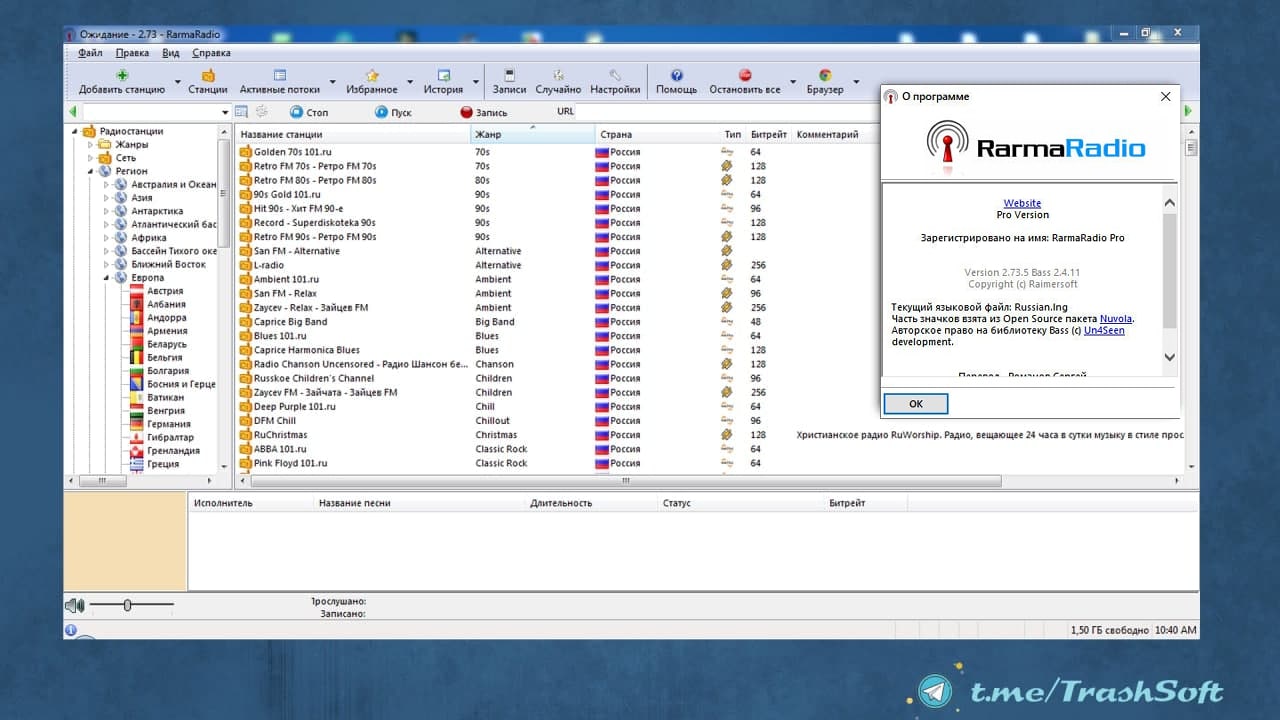Open the Станции toolbar icon
Screen dimensions: 1280x720
[208, 76]
